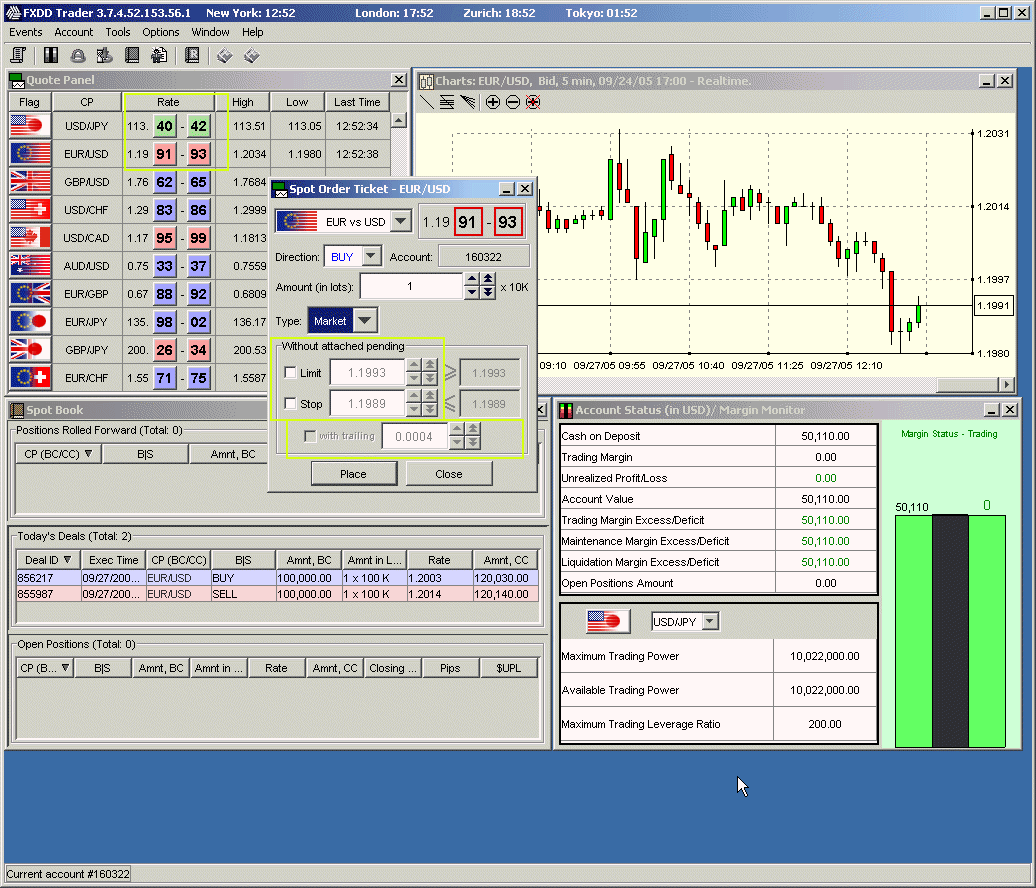Zoom out on the EUR/USD chart
The width and height of the screenshot is (1036, 888).
point(513,102)
